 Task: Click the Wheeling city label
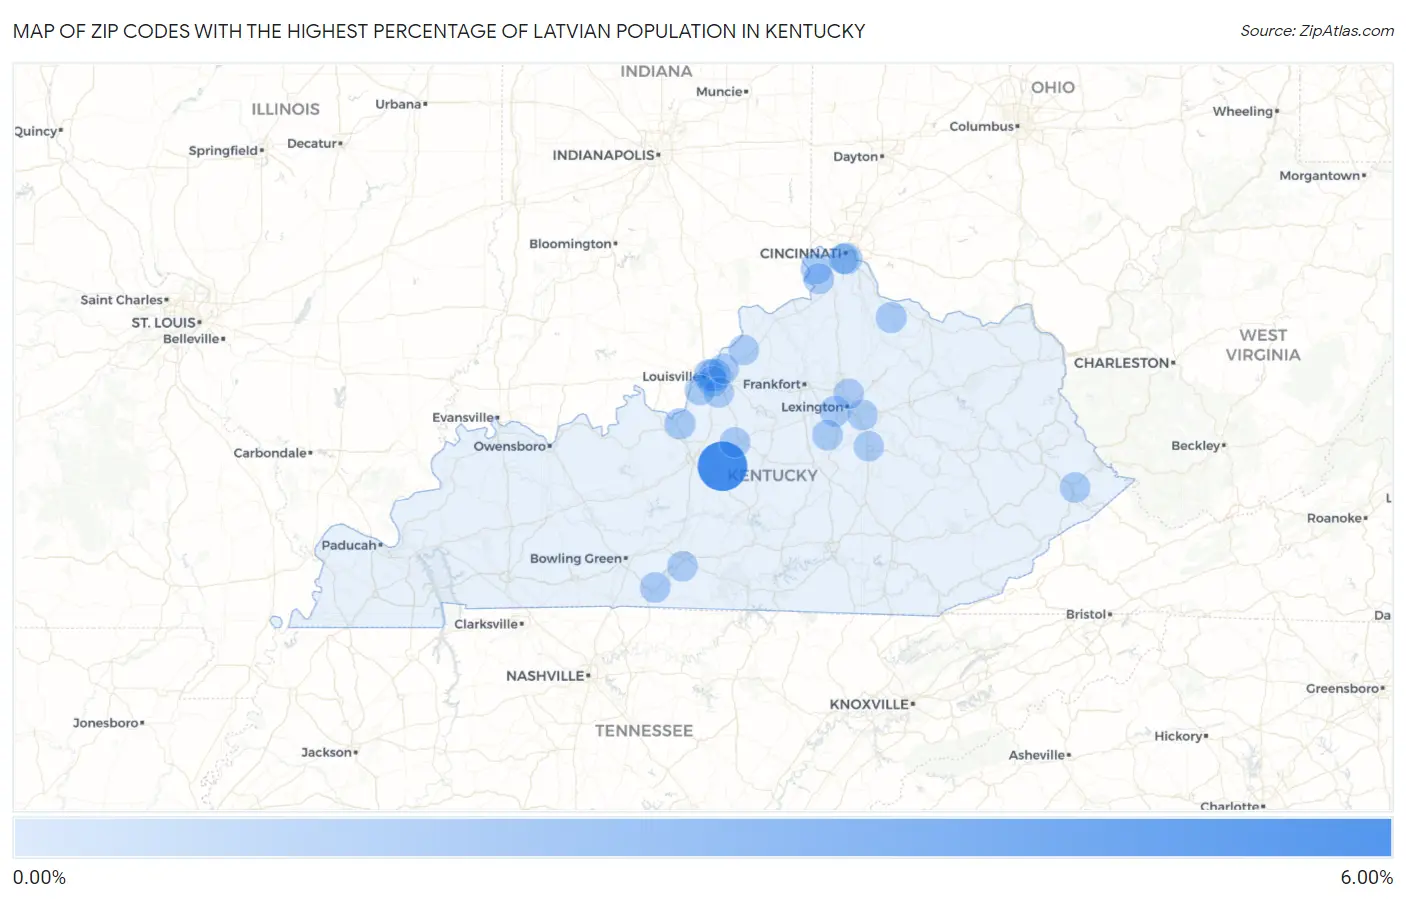tap(1244, 111)
